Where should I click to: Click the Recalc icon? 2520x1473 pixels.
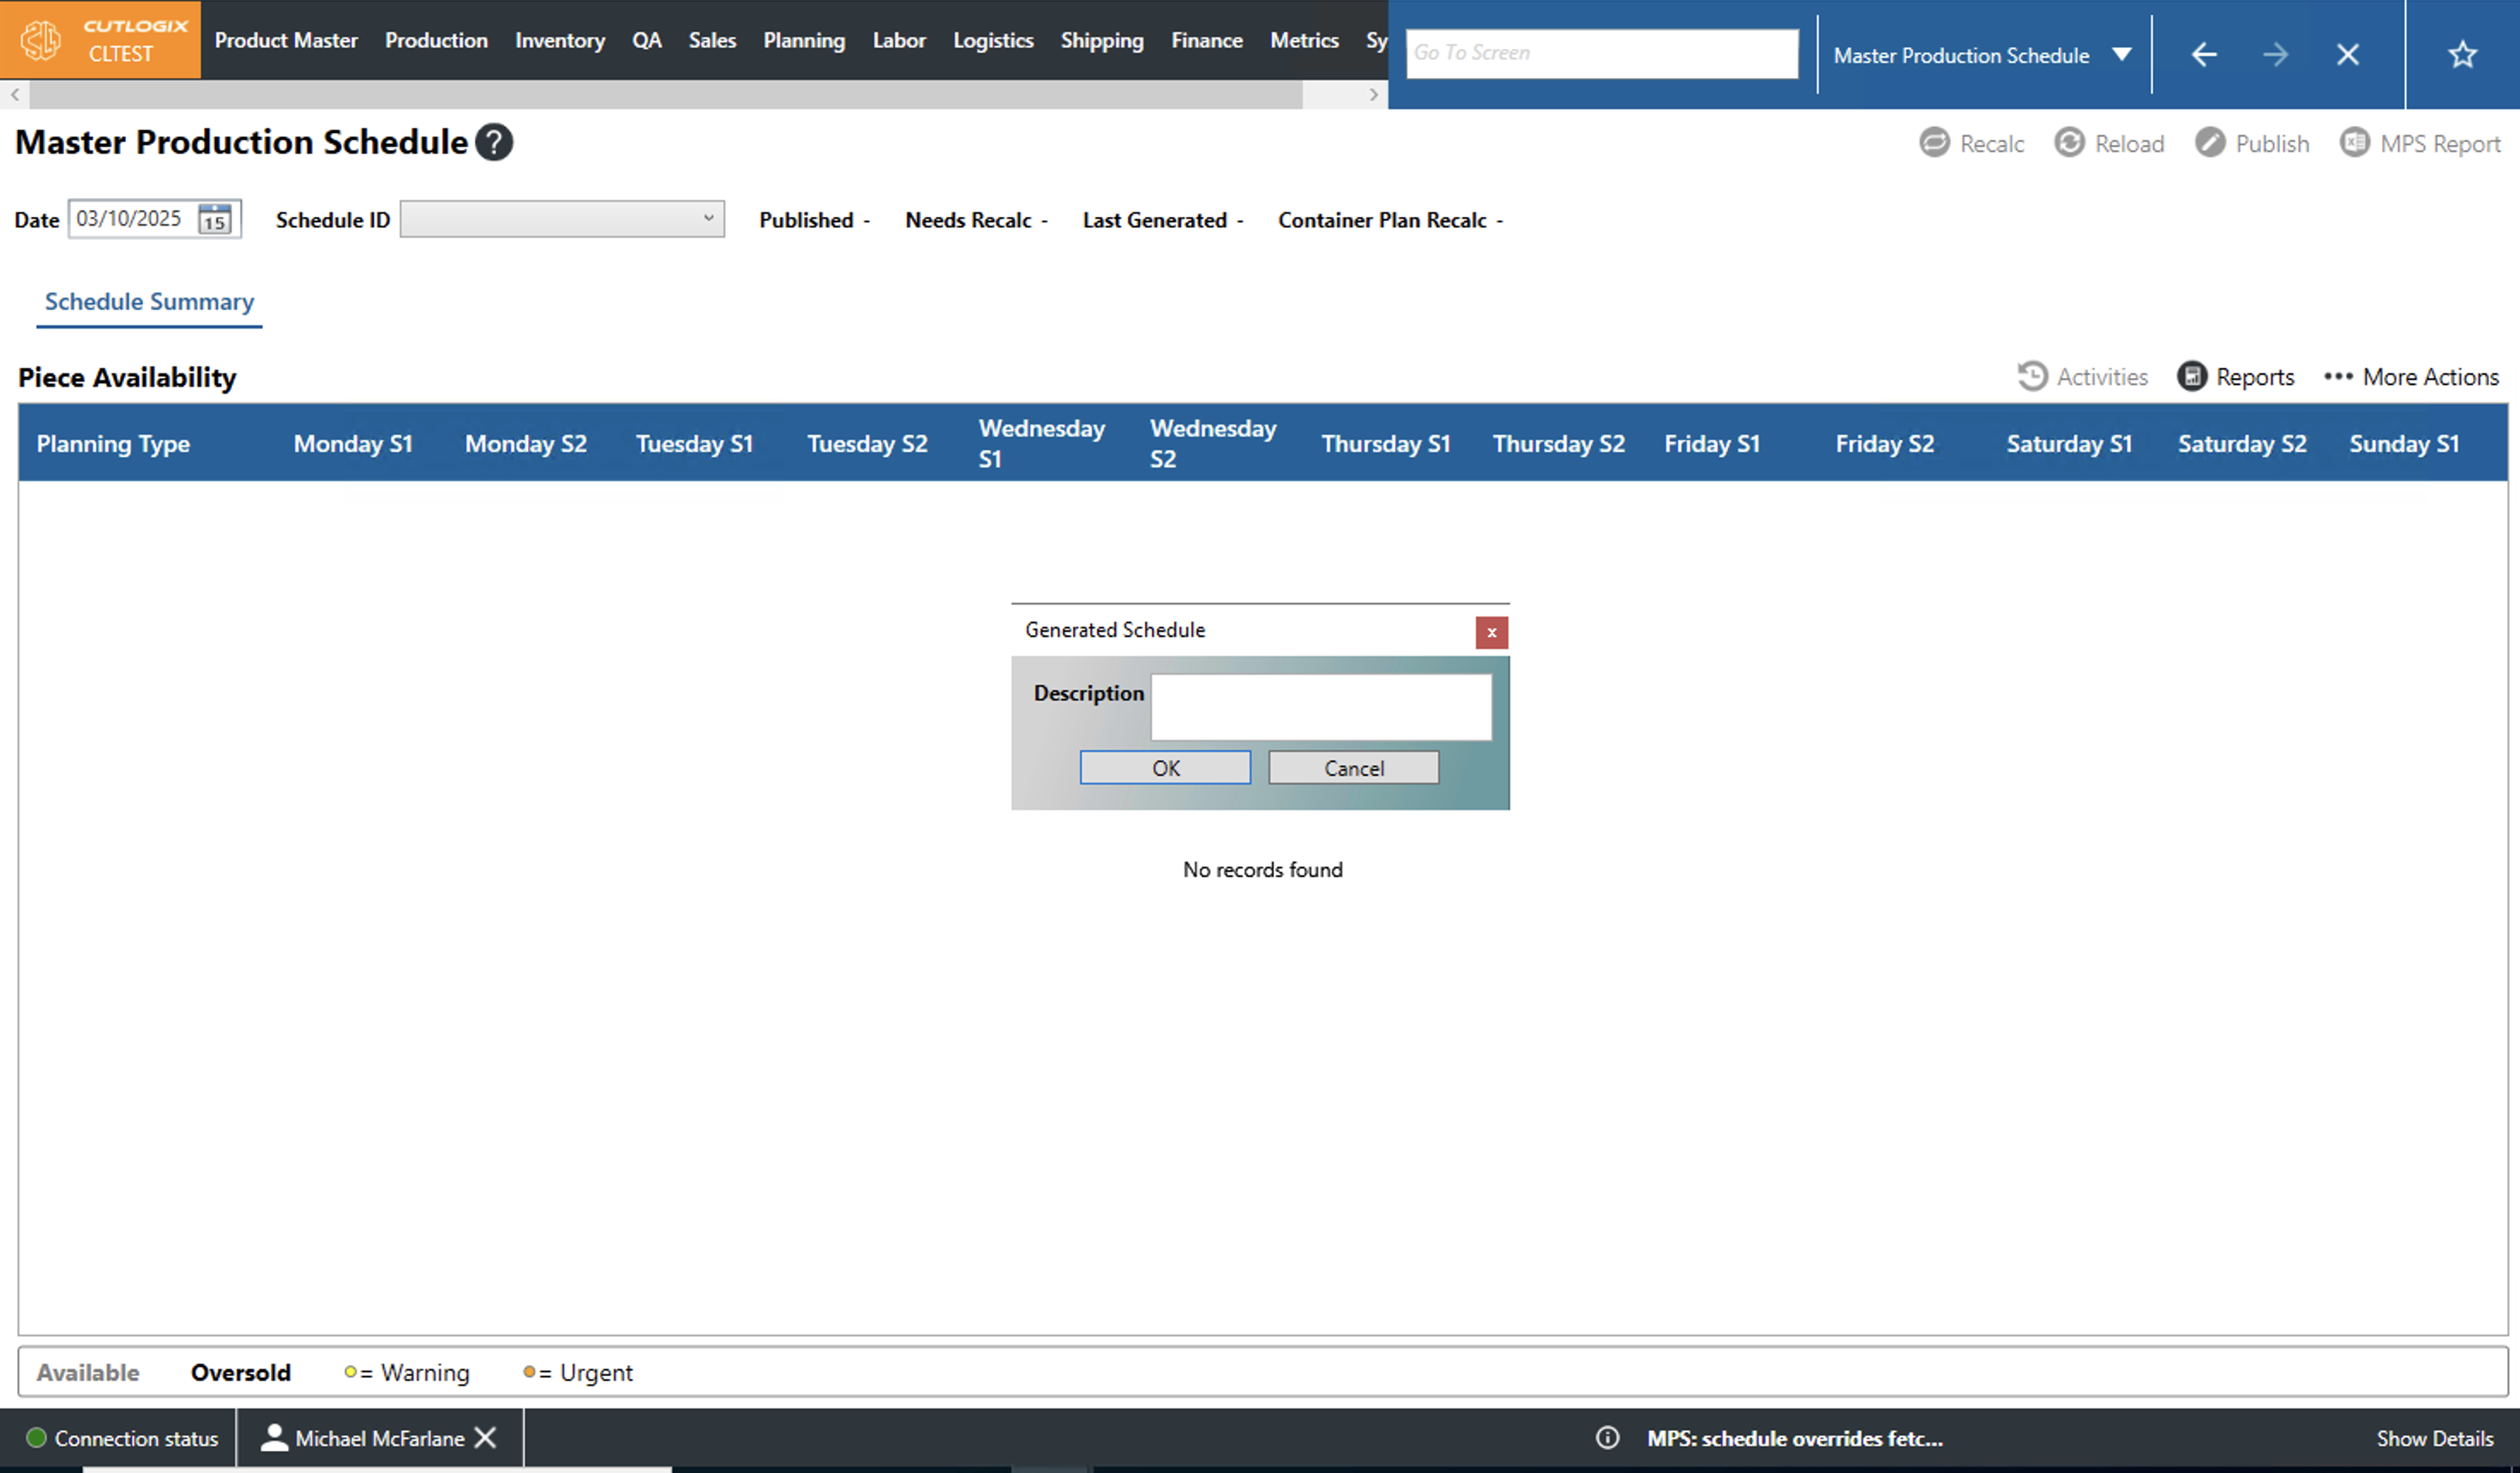[1934, 143]
